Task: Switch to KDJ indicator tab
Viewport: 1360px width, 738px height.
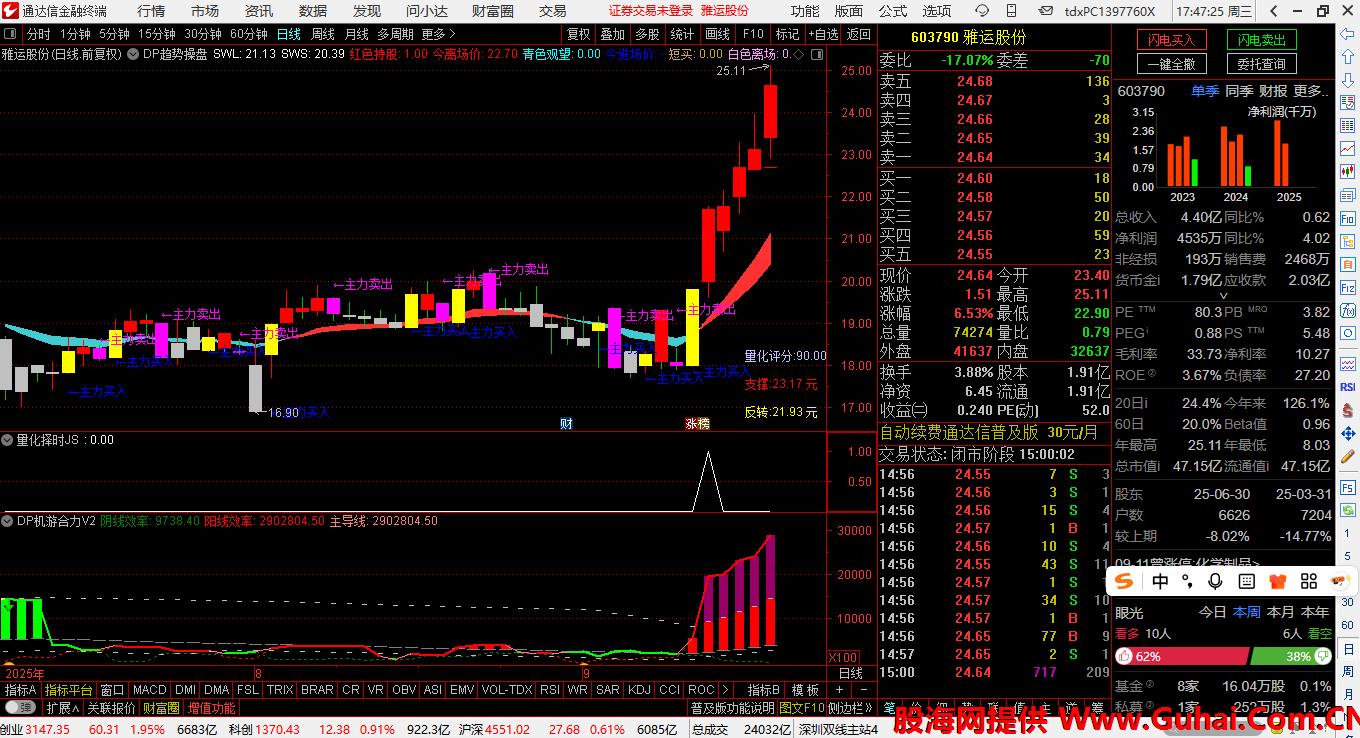Action: click(639, 690)
